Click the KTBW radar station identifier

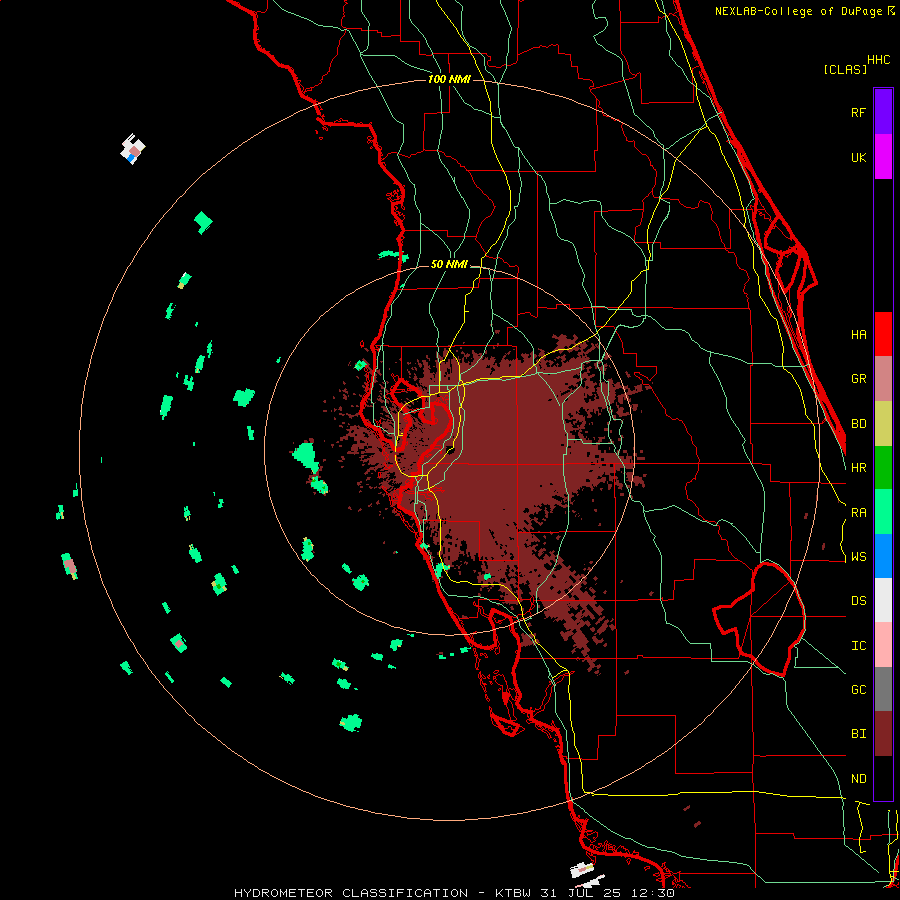coord(513,893)
